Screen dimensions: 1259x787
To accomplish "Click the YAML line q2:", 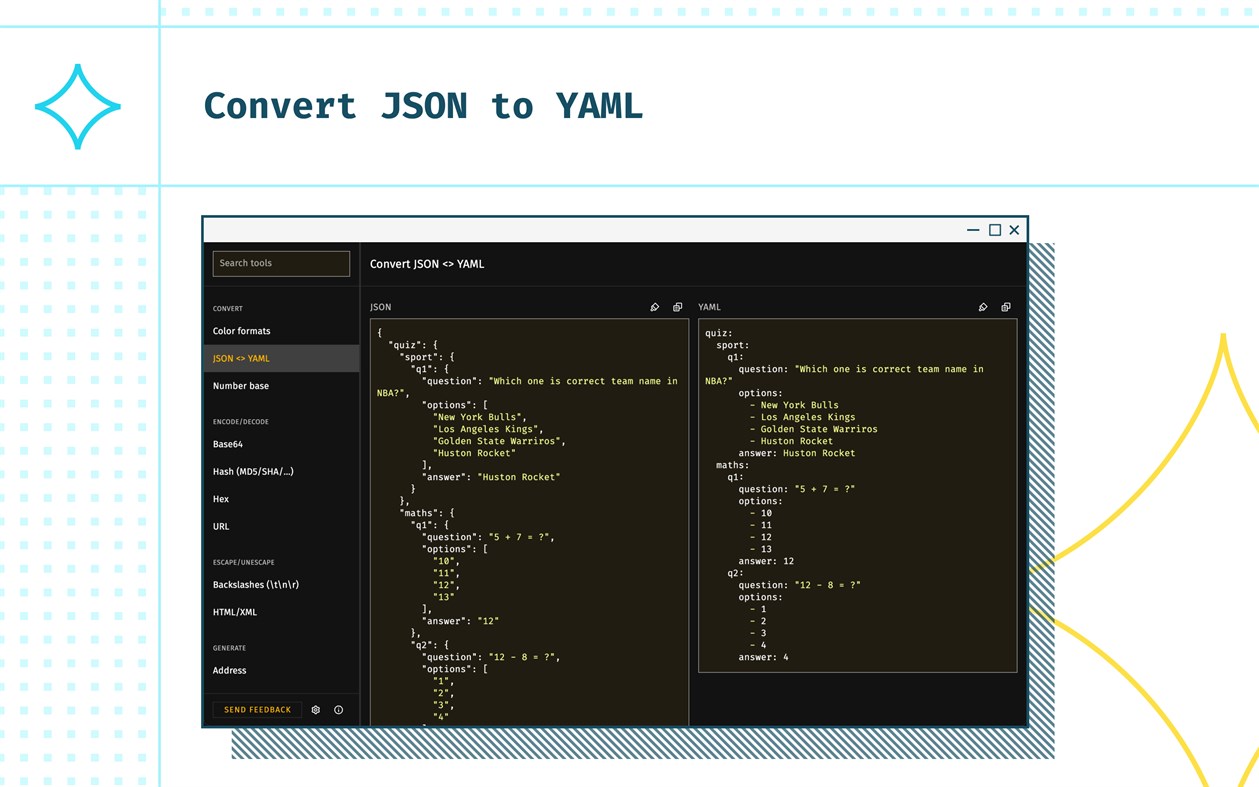I will pyautogui.click(x=736, y=573).
